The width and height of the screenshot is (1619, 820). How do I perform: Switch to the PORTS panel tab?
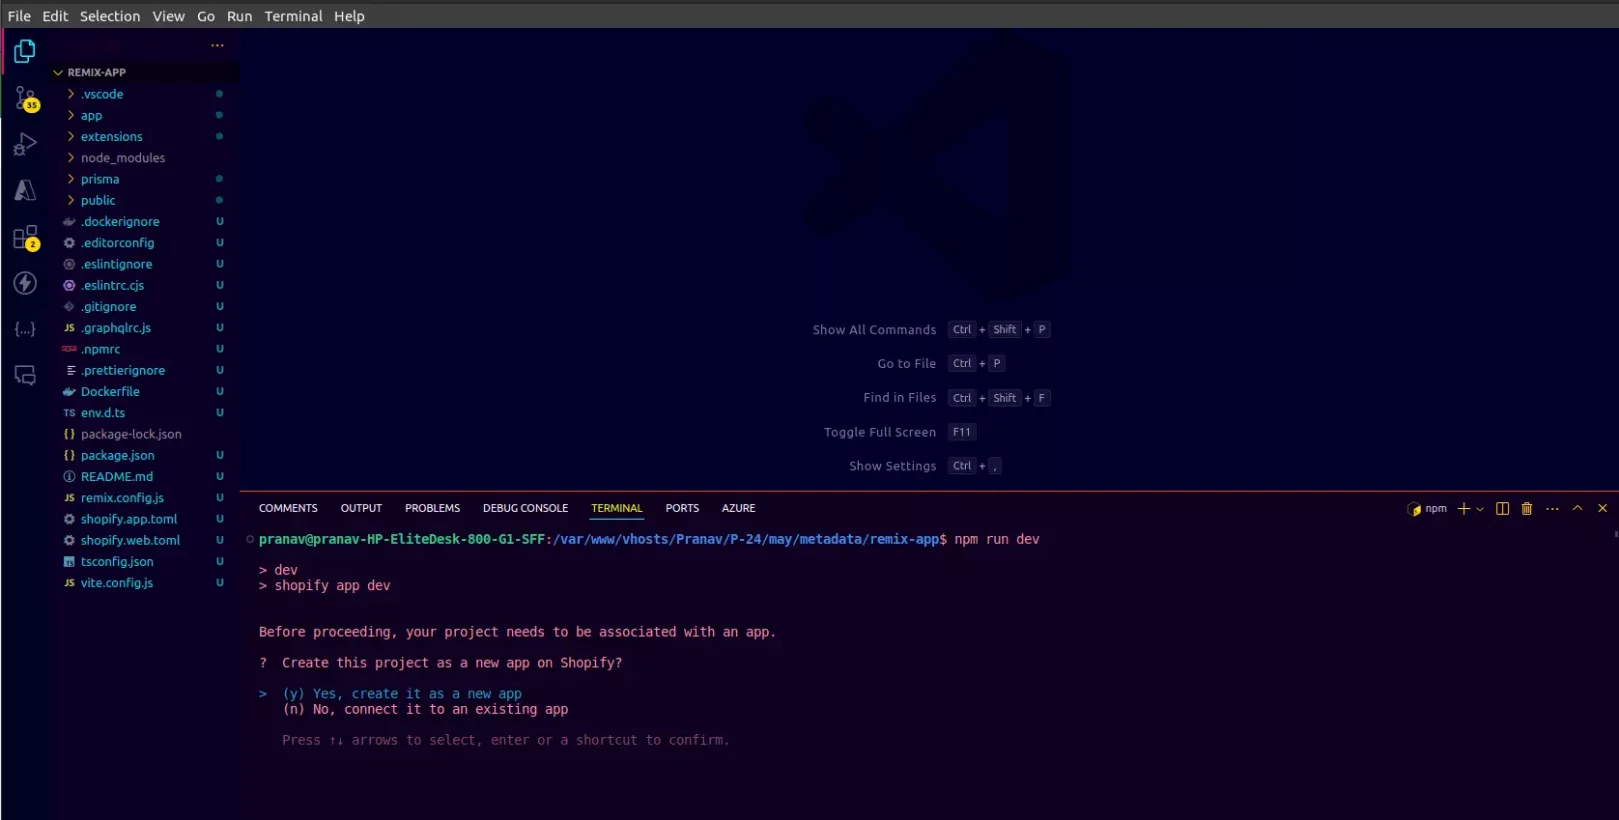pos(682,508)
